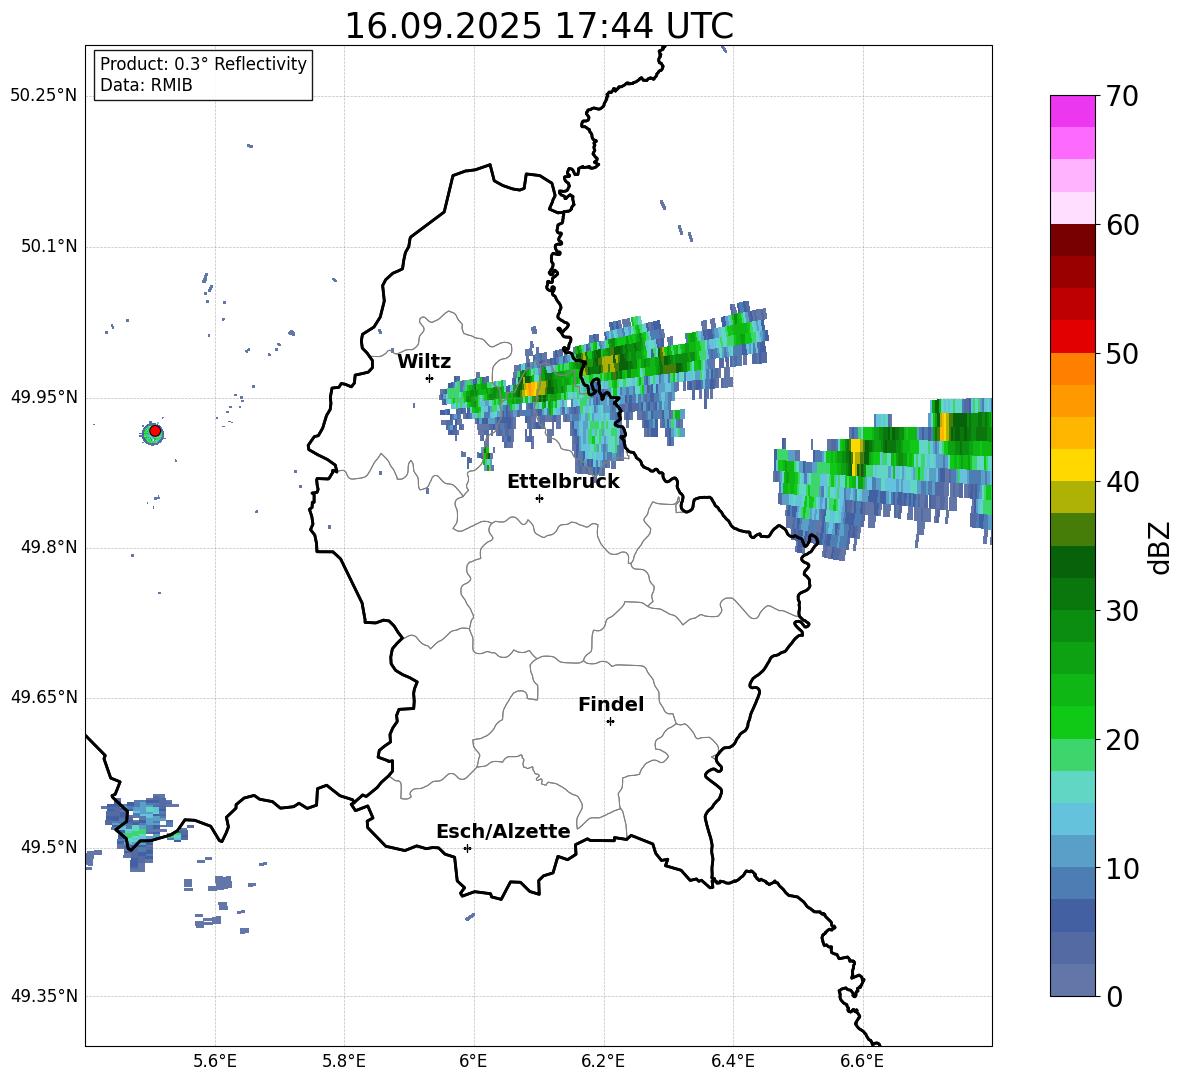Screen dimensions: 1184x1081
Task: Click the red radar location dot
Action: (155, 431)
